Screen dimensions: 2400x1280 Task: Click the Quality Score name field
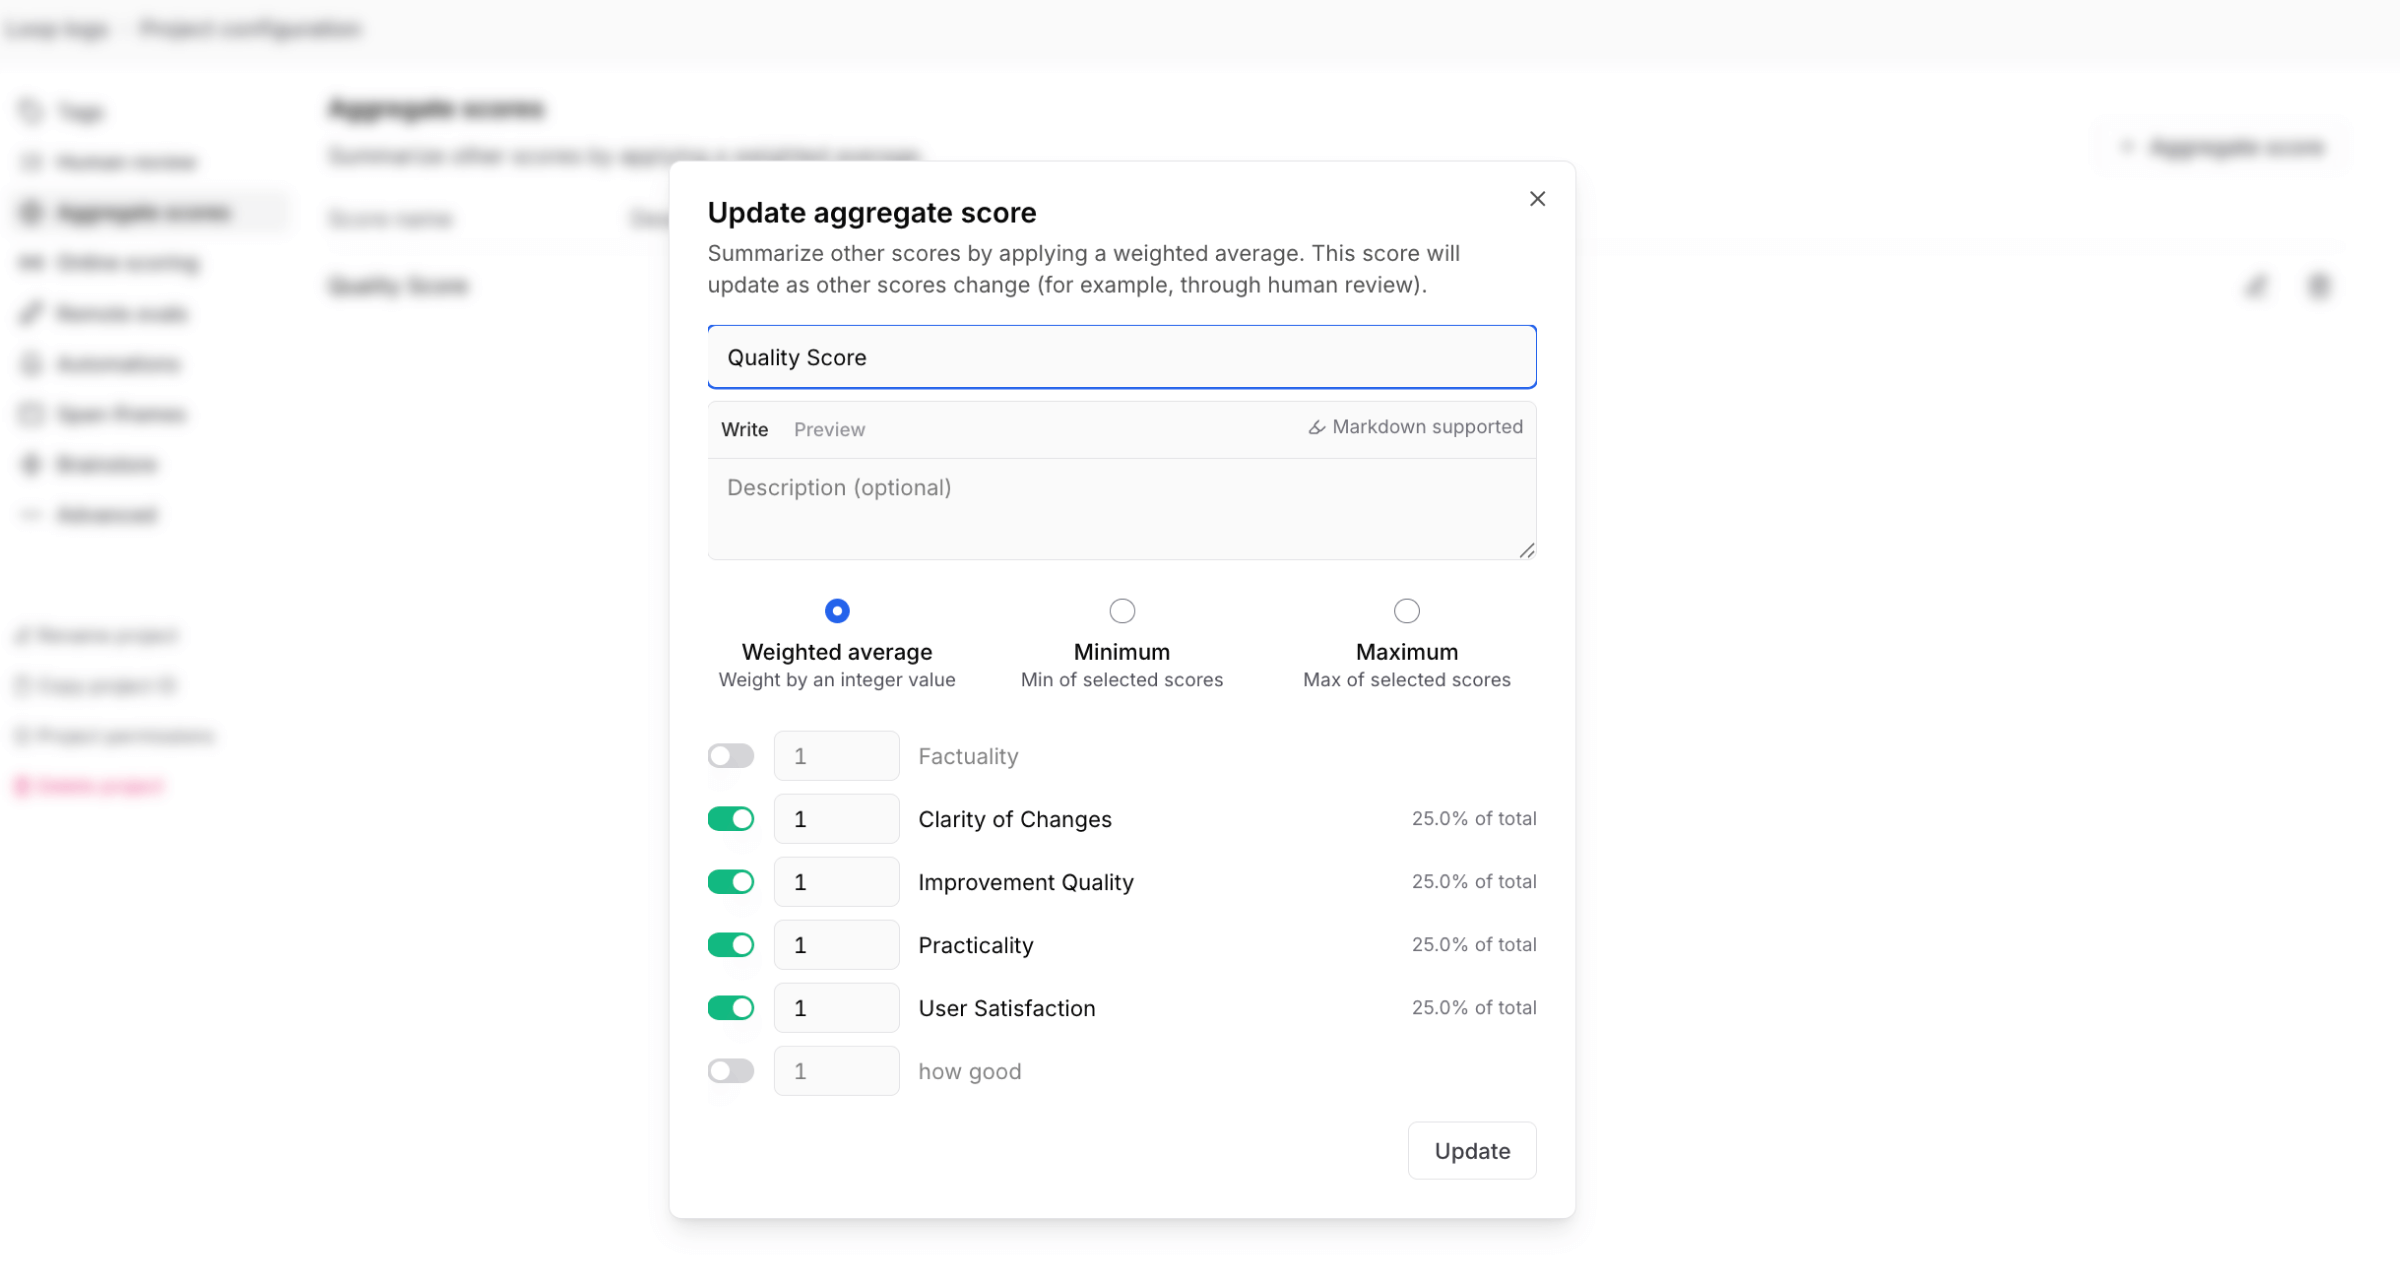1121,357
